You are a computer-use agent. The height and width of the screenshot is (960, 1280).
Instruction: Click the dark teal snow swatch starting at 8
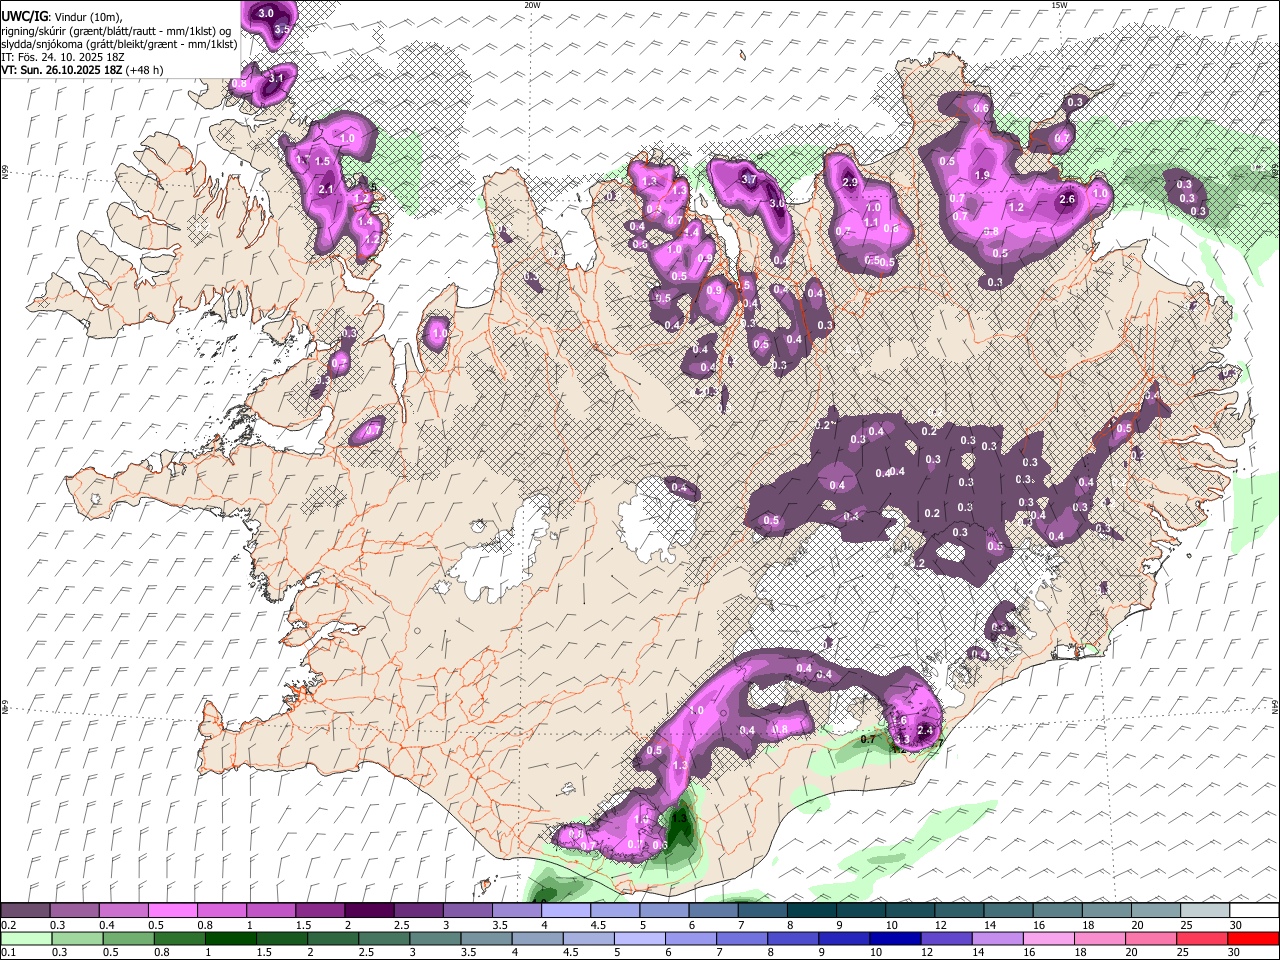tap(810, 910)
